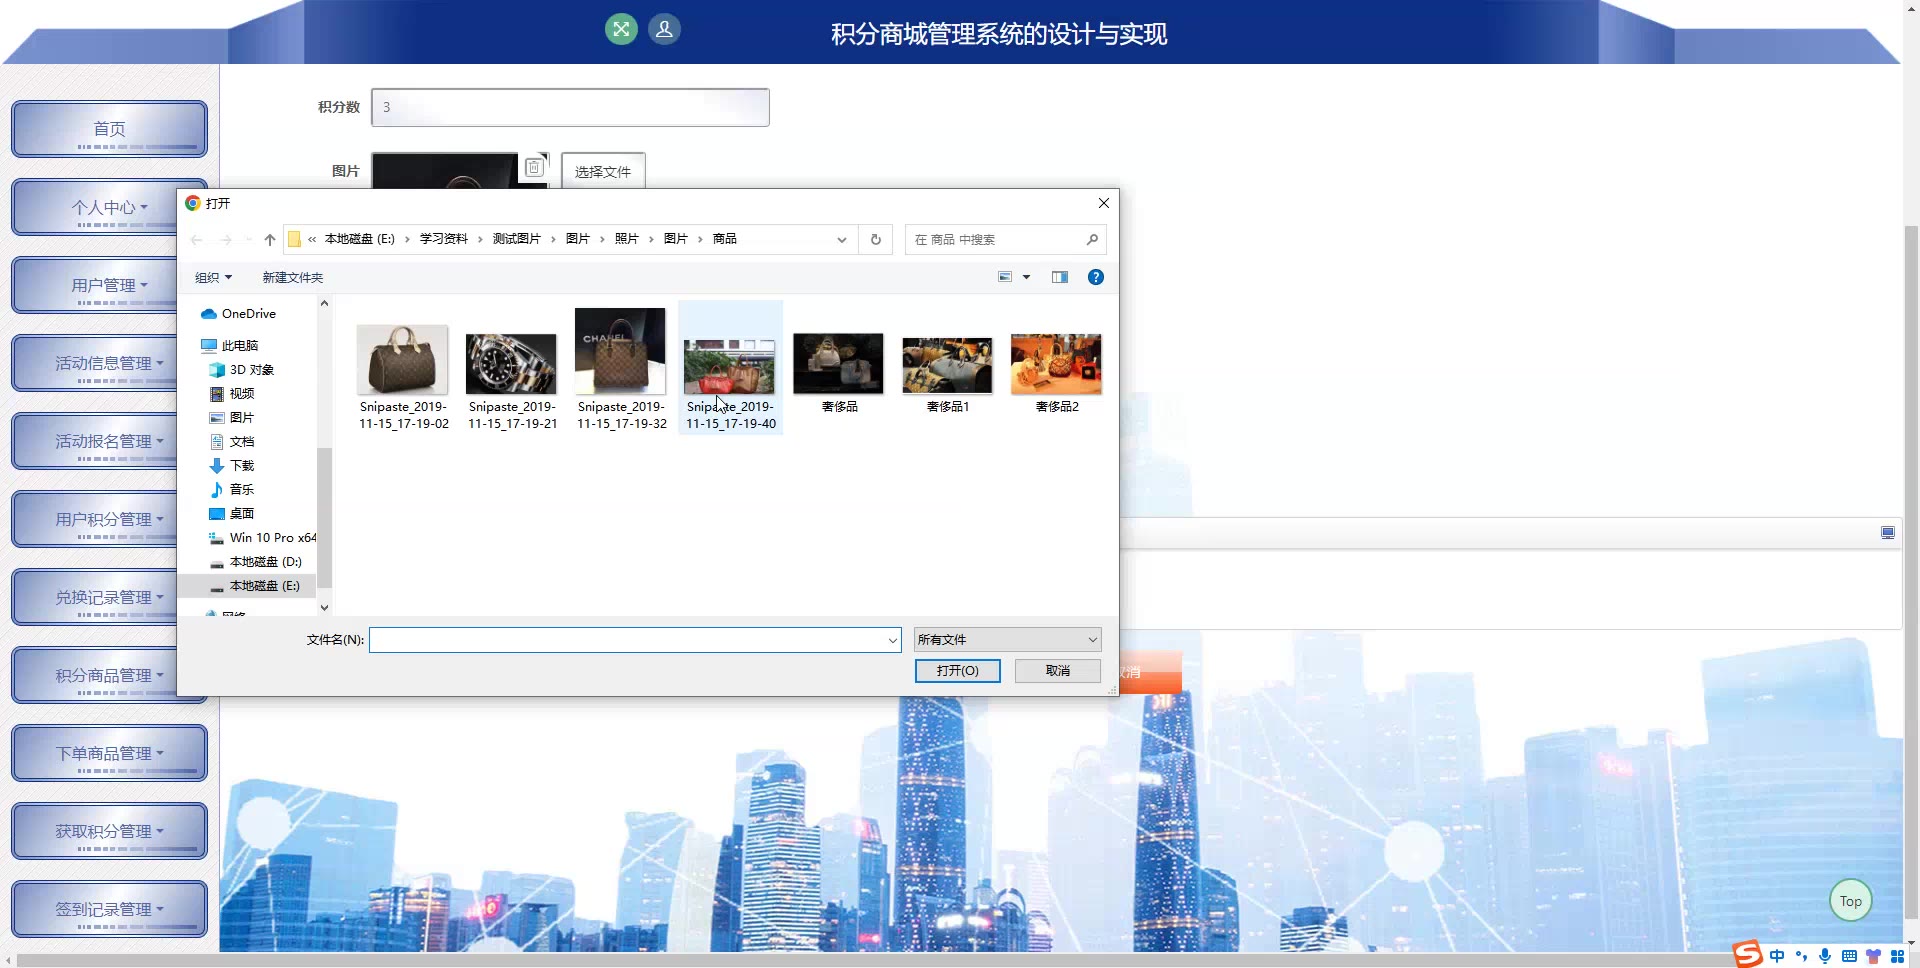
Task: Click the green fullscreen icon in header
Action: pos(621,29)
